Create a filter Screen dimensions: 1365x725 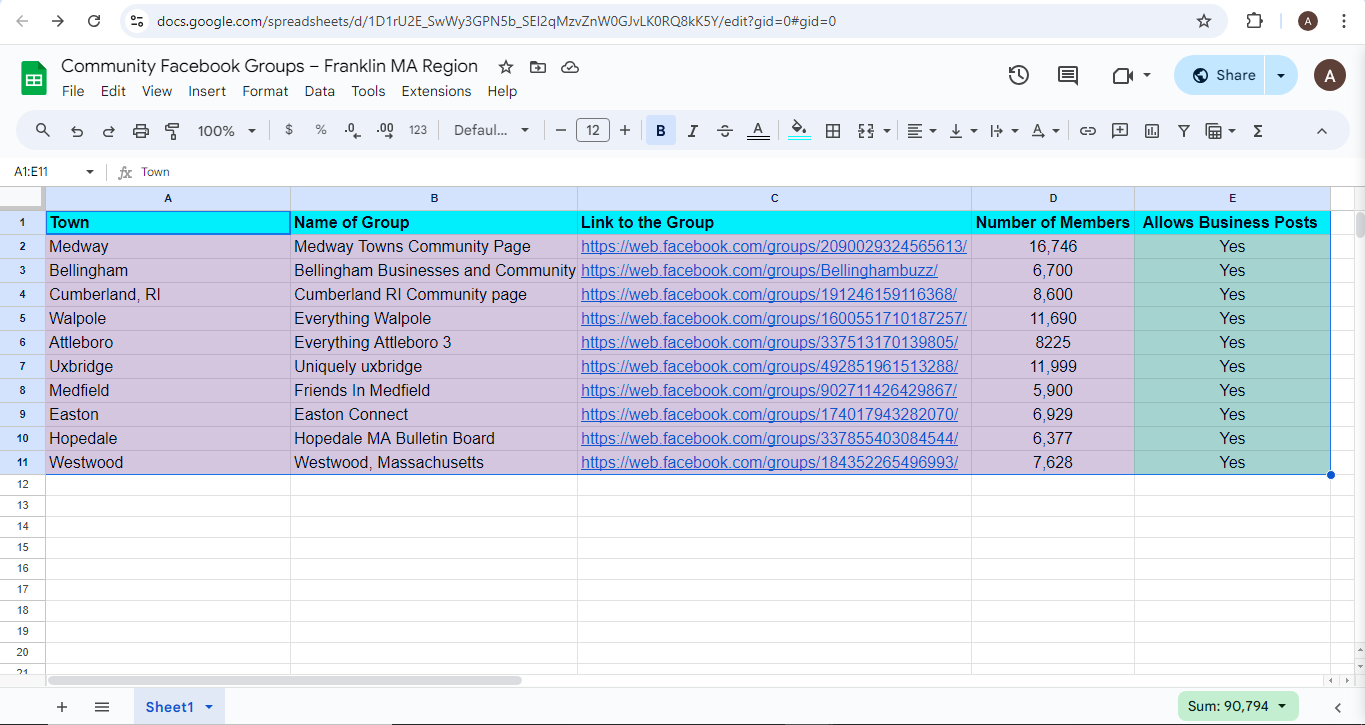(x=1184, y=130)
